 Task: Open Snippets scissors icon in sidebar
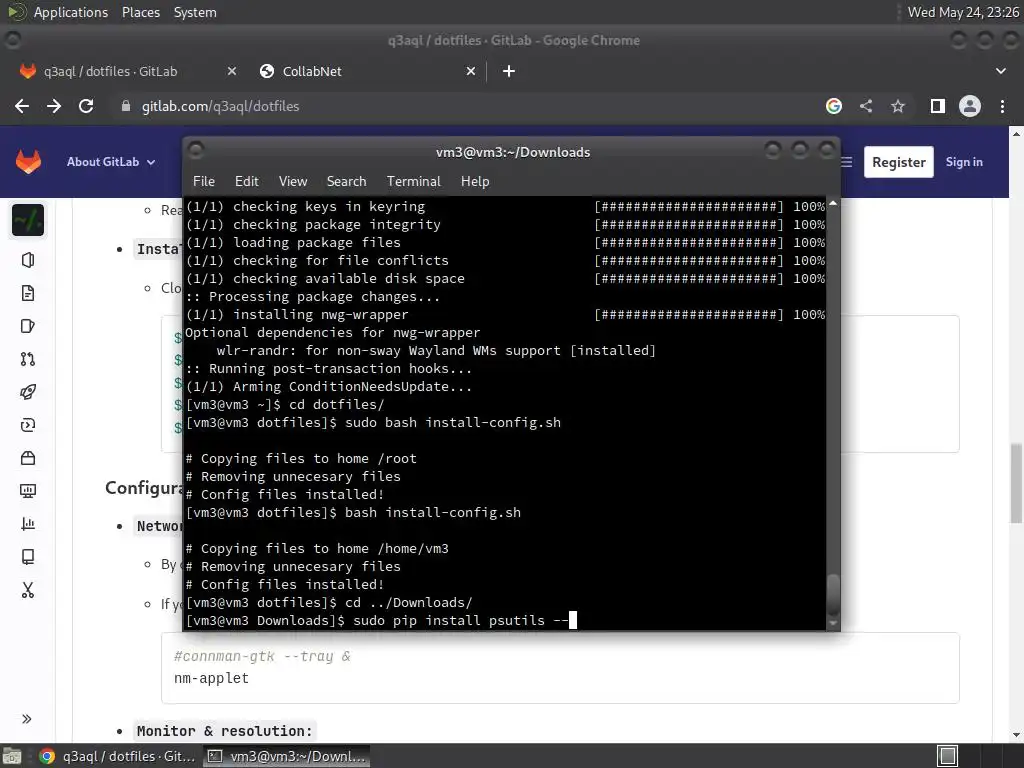click(27, 590)
